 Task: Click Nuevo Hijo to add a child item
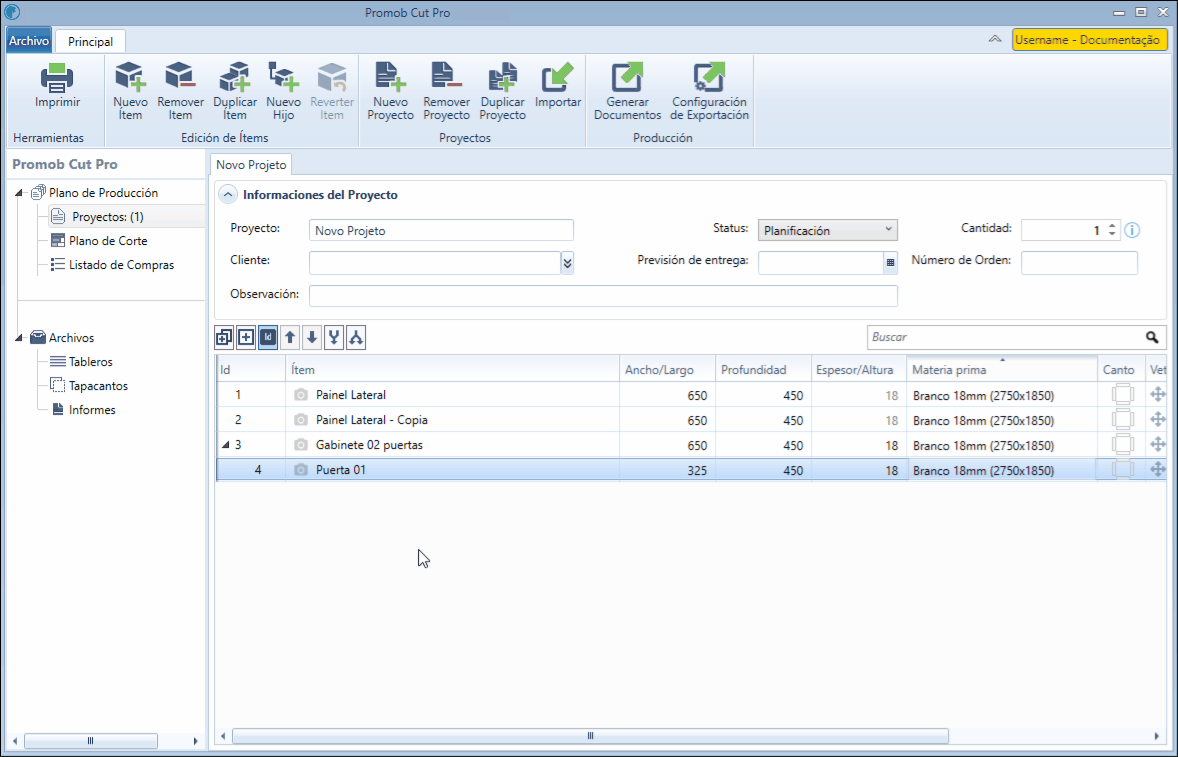pyautogui.click(x=283, y=78)
